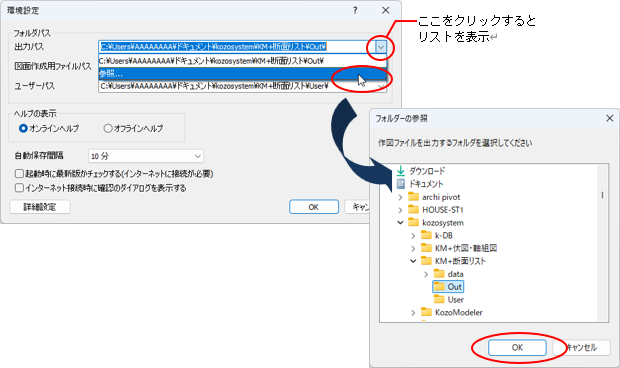Close the 環境設定 dialog
The image size is (620, 368).
386,10
